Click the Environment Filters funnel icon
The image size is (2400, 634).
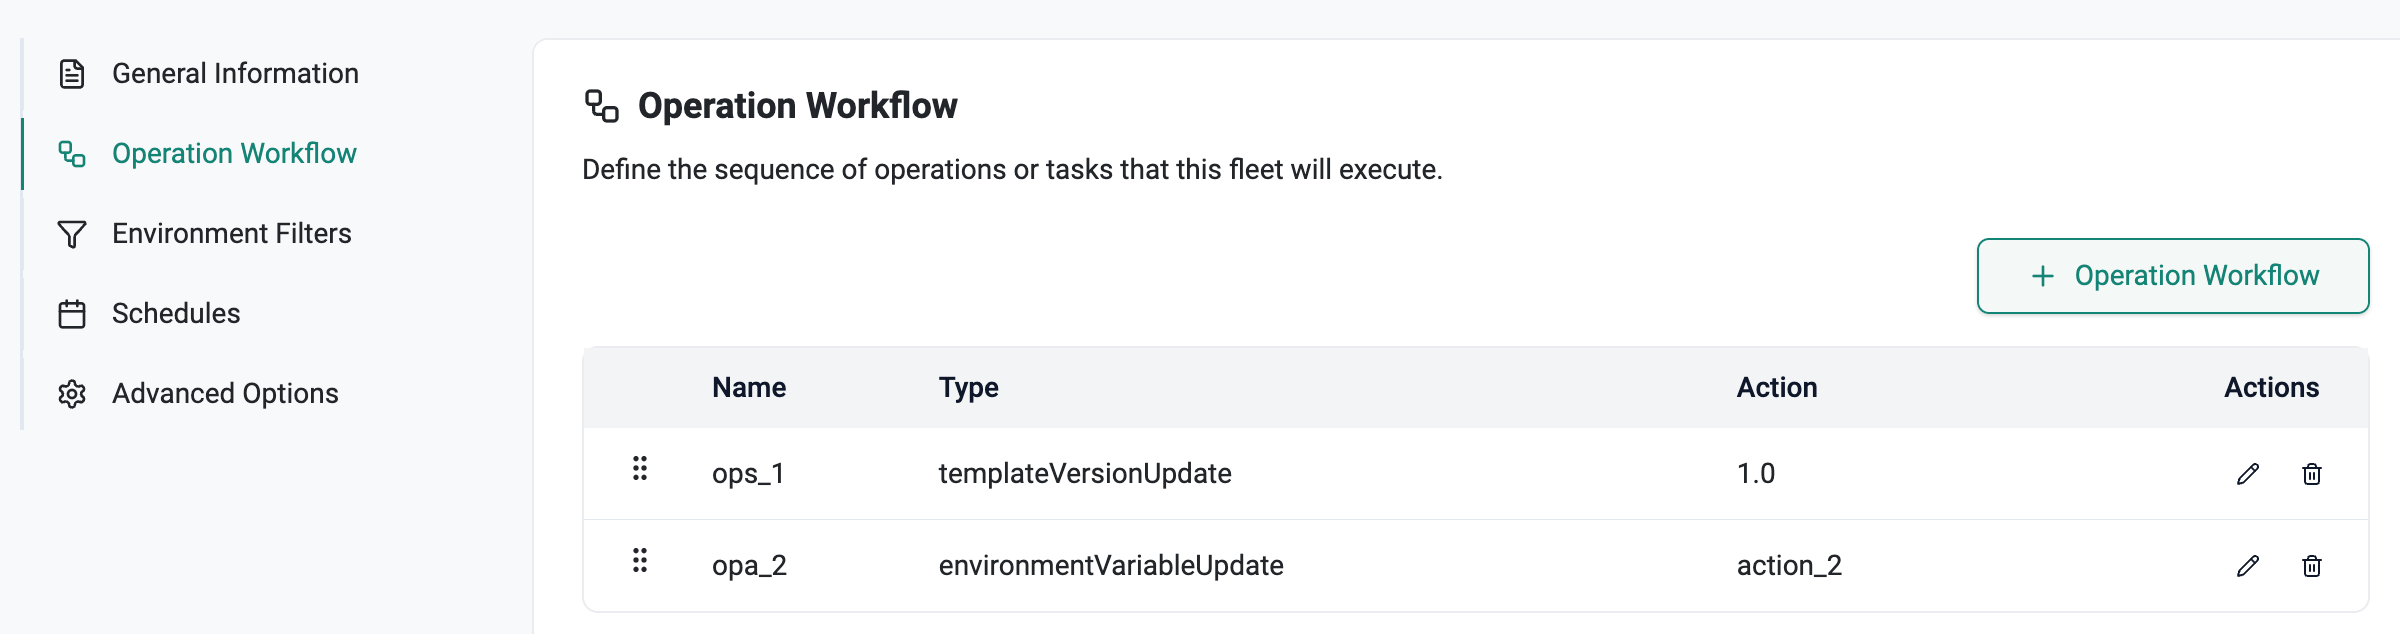[72, 234]
